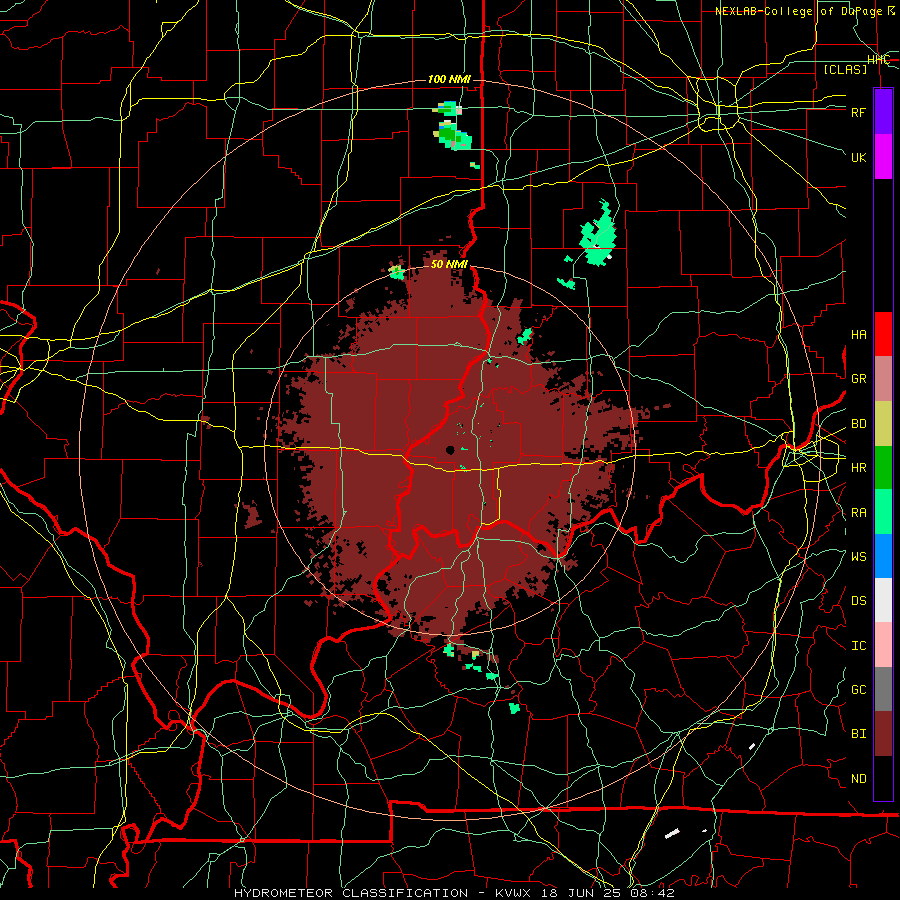This screenshot has height=900, width=900.
Task: Click the DS legend label text
Action: [858, 601]
